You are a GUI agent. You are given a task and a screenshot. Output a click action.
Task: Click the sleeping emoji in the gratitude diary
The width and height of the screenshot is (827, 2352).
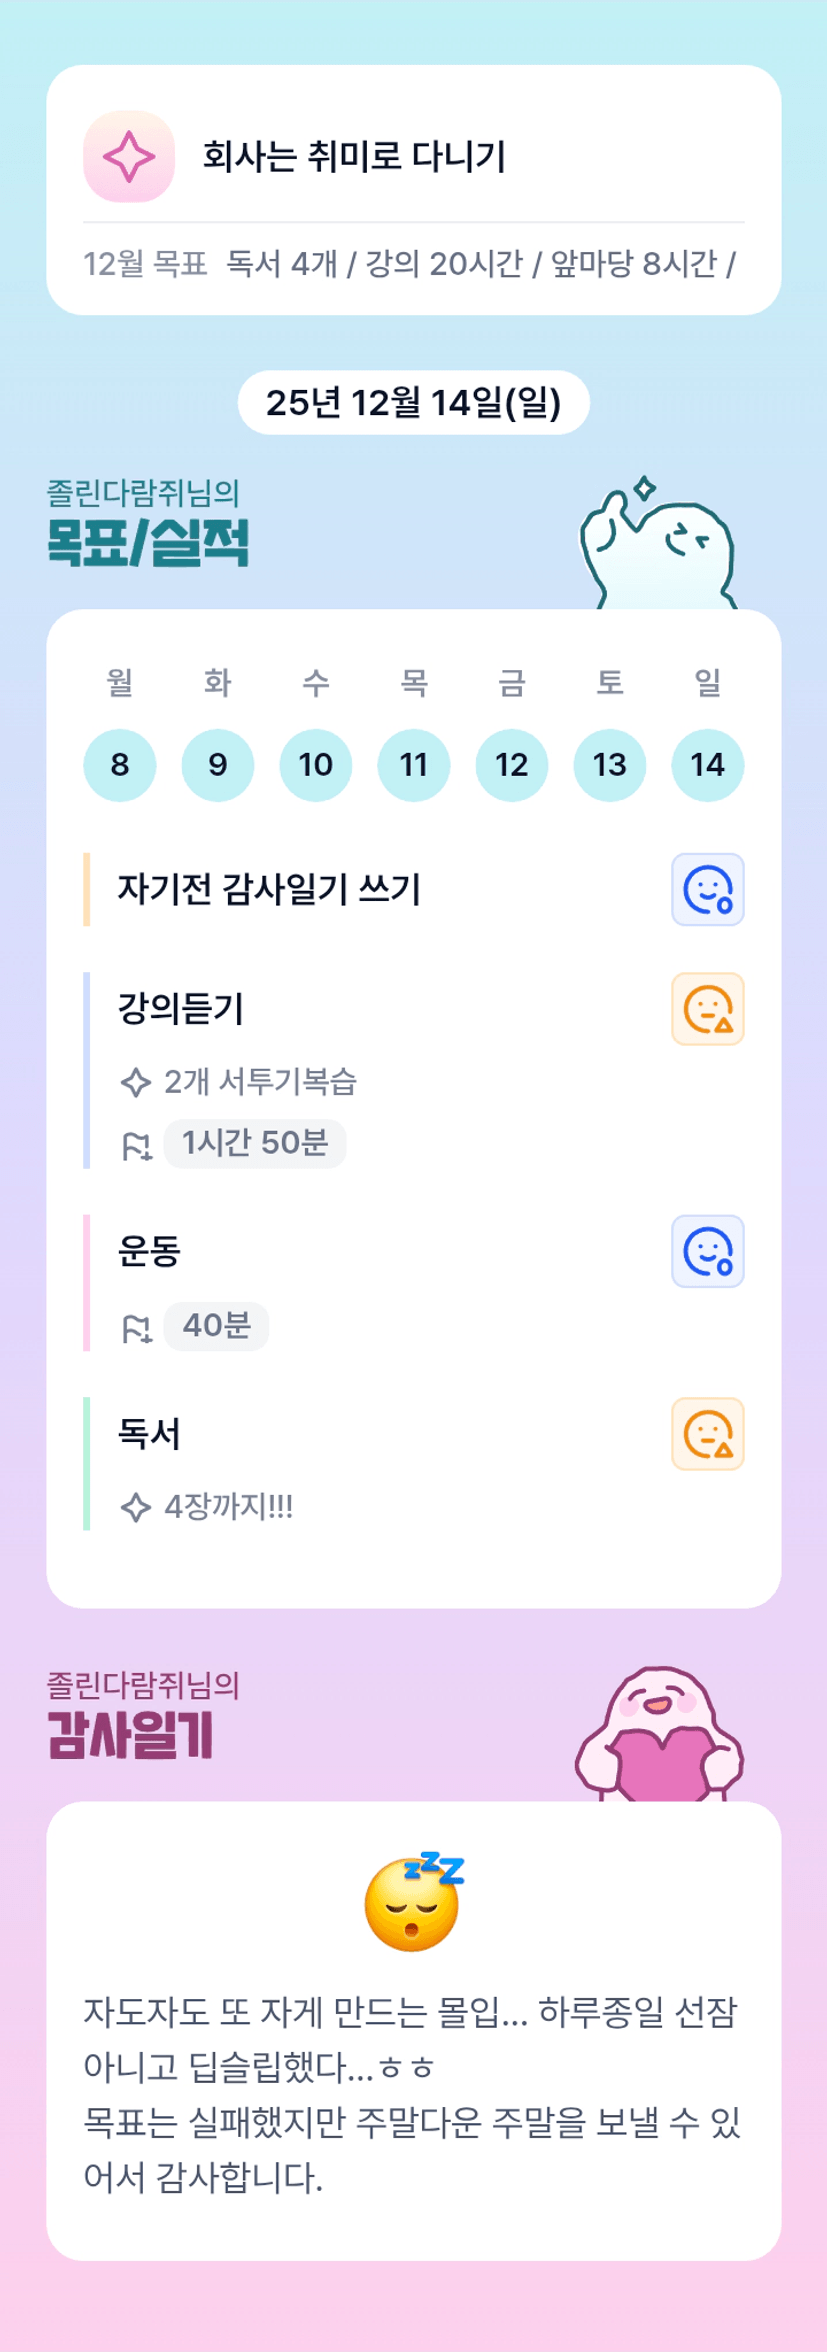pyautogui.click(x=413, y=1901)
